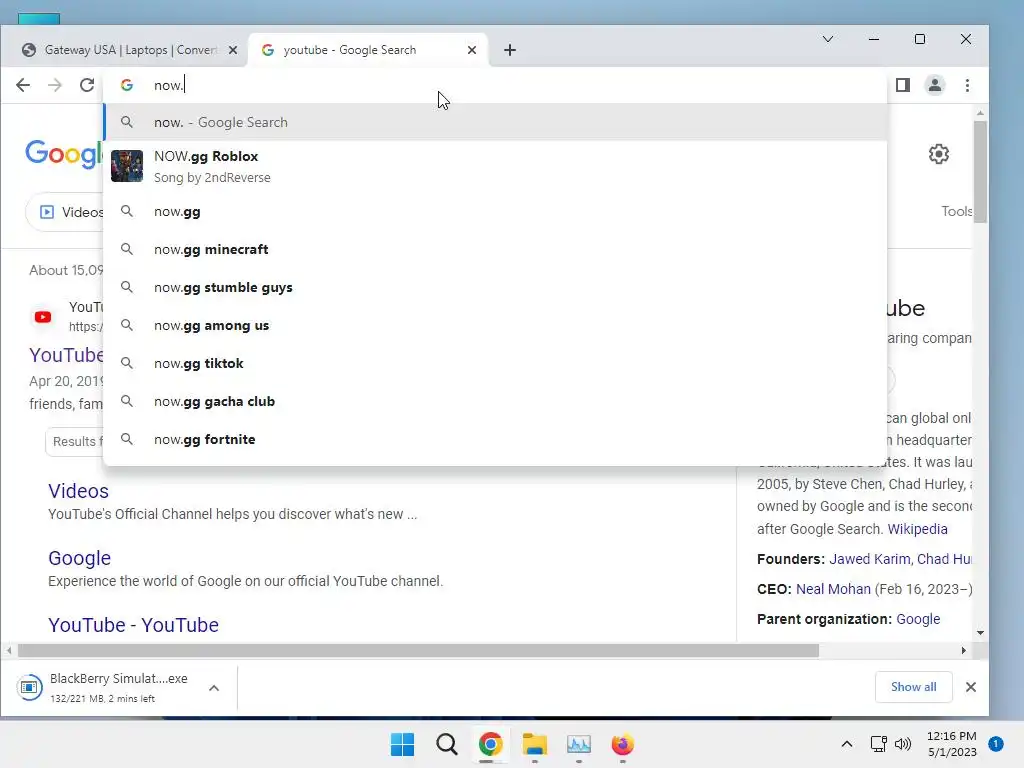Image resolution: width=1024 pixels, height=768 pixels.
Task: Choose the now.gg gacha club suggestion
Action: 495,401
